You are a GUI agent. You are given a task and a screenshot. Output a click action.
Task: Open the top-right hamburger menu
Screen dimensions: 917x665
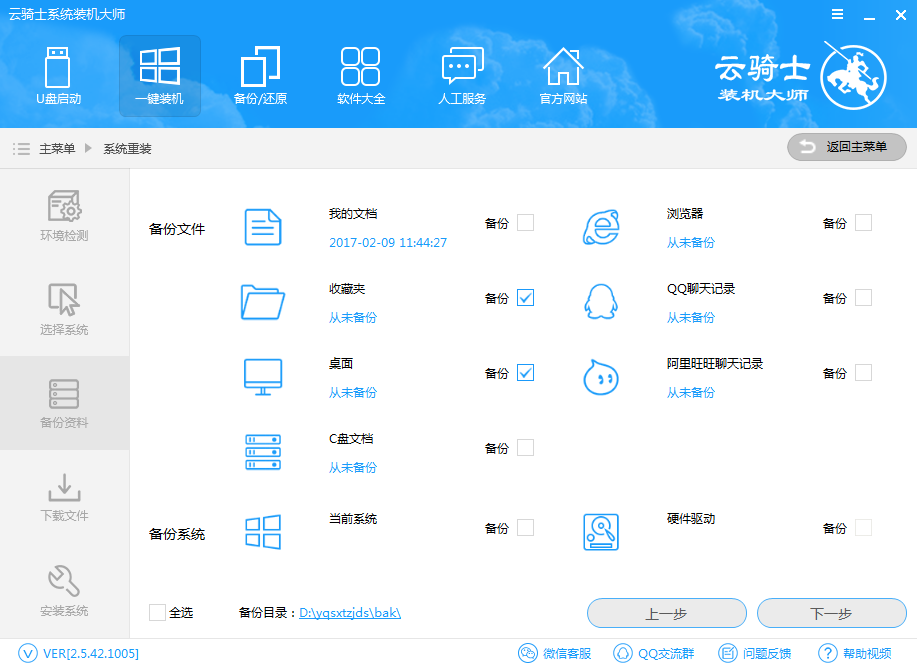(x=838, y=14)
